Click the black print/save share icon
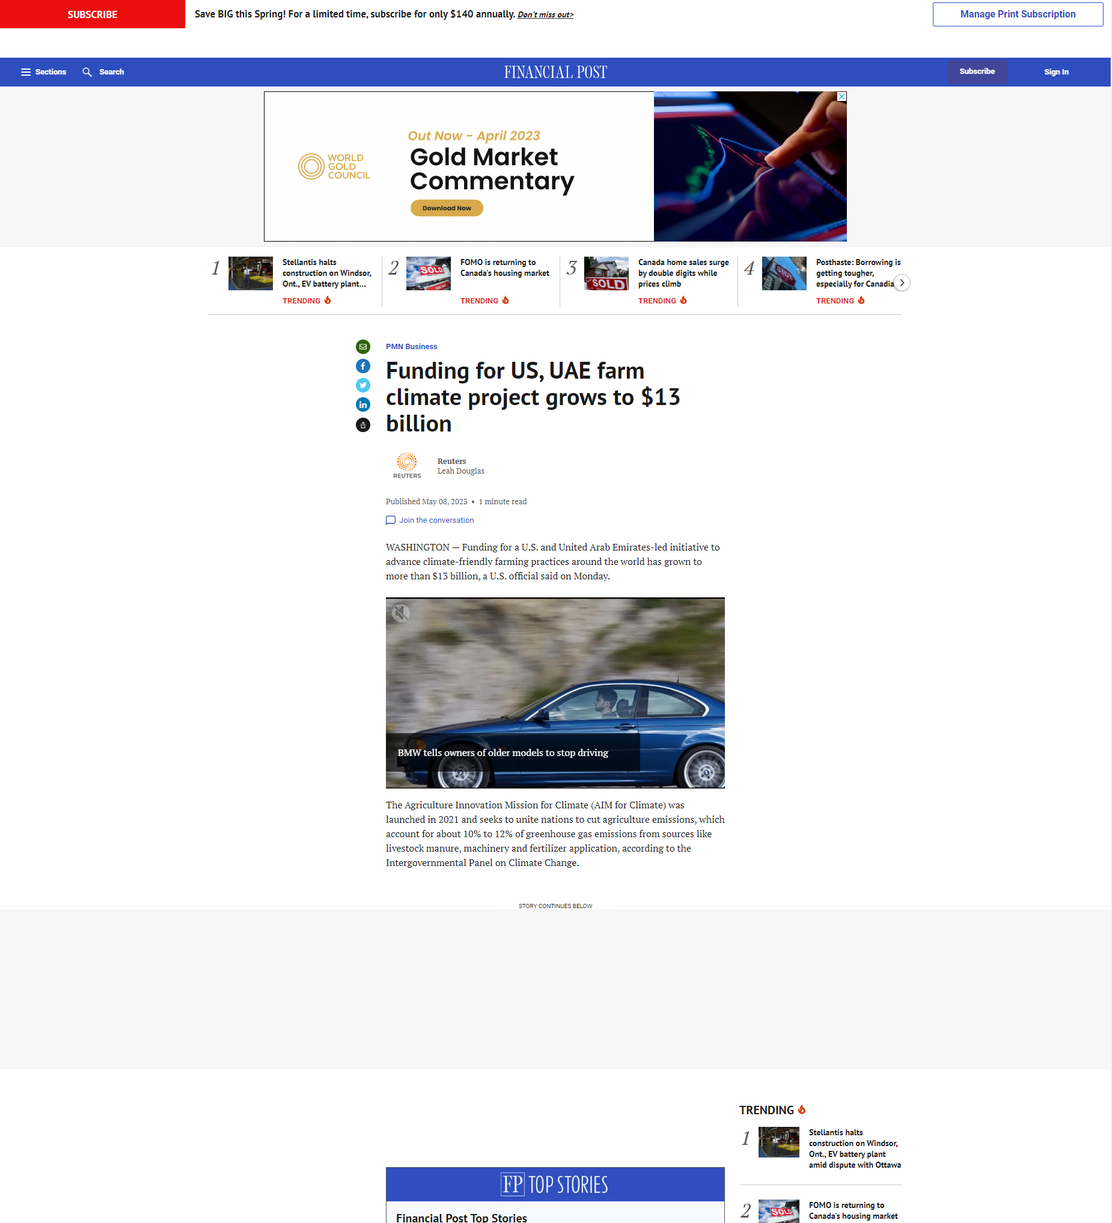Screen dimensions: 1112x1223 click(363, 424)
